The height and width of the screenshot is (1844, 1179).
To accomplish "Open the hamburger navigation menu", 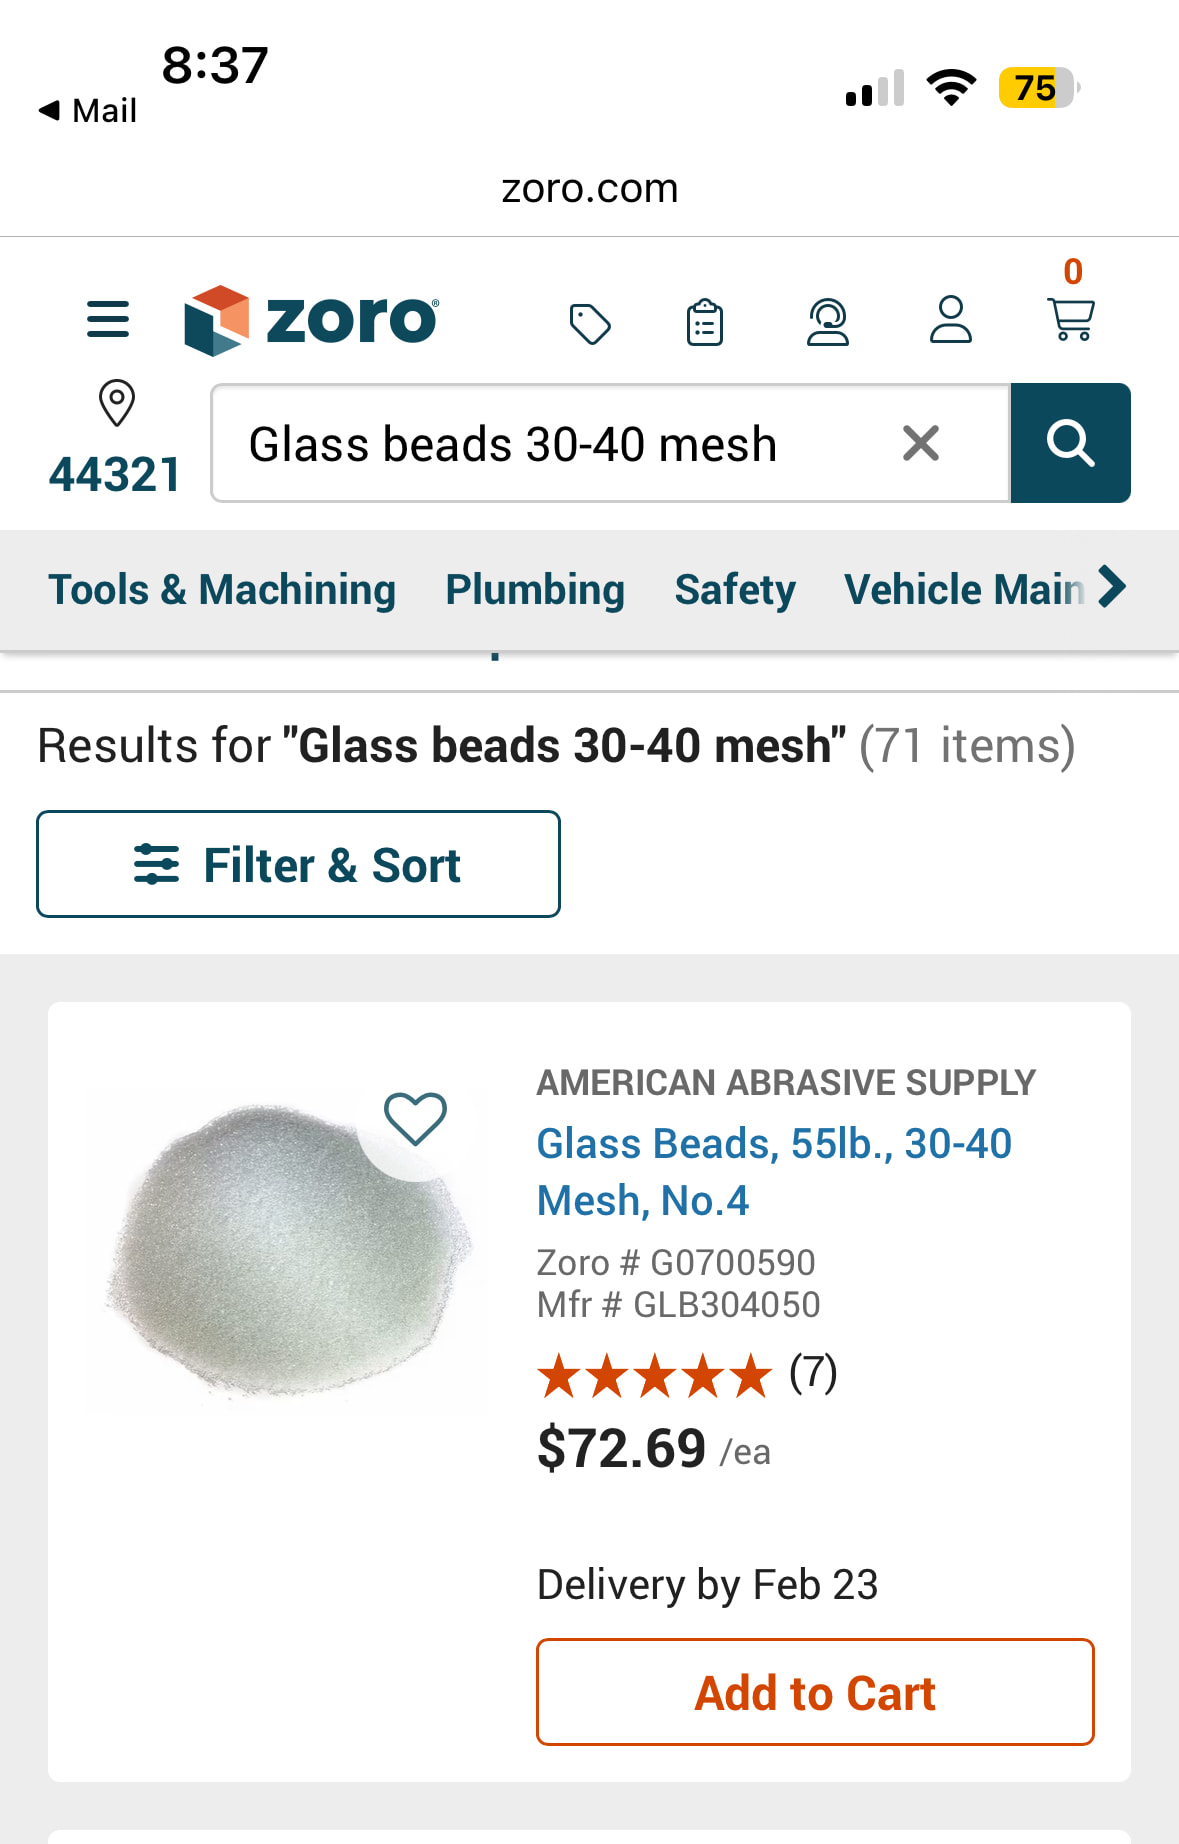I will [108, 320].
